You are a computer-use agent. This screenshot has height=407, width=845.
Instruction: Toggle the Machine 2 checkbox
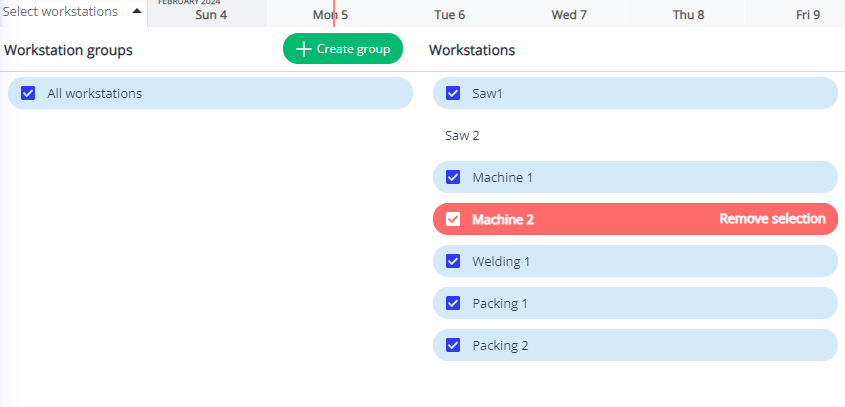point(453,219)
